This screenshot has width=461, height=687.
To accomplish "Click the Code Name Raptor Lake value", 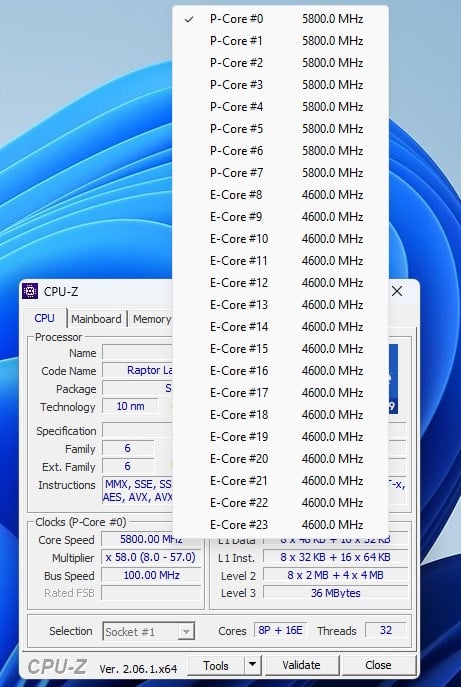I will click(x=138, y=370).
